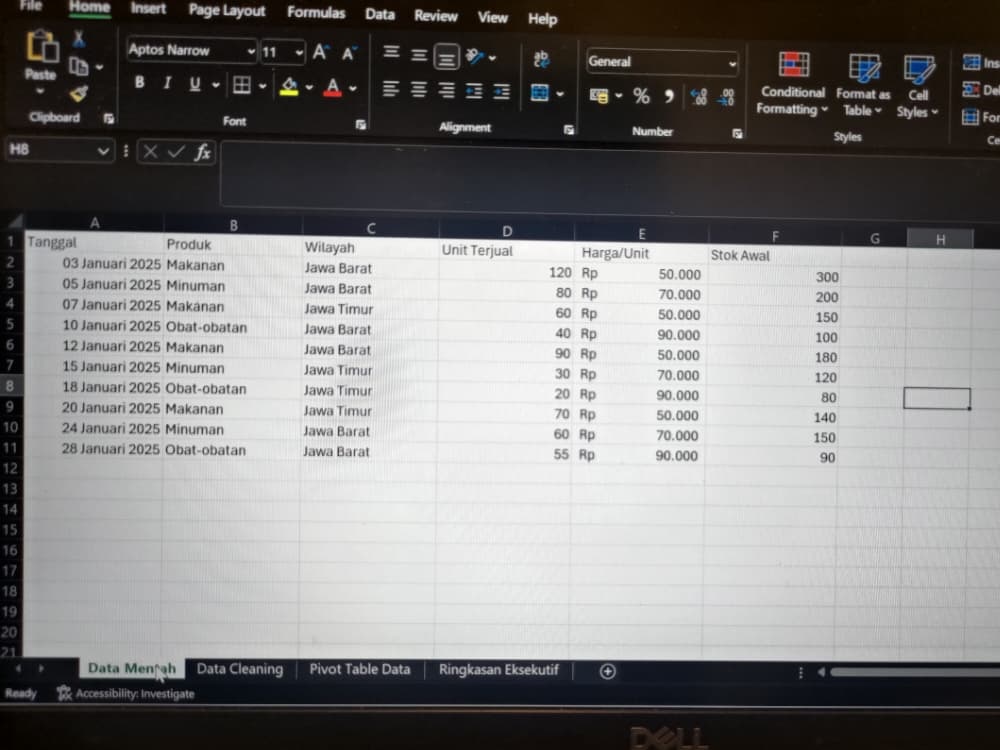Switch to the Insert ribbon tab

tap(148, 8)
